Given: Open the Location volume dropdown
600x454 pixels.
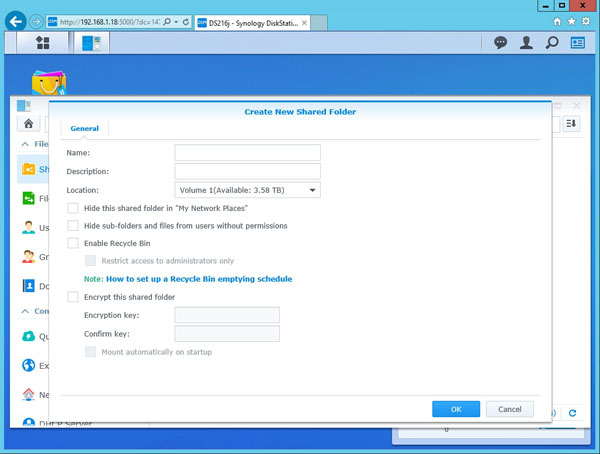Looking at the screenshot, I should [x=247, y=190].
